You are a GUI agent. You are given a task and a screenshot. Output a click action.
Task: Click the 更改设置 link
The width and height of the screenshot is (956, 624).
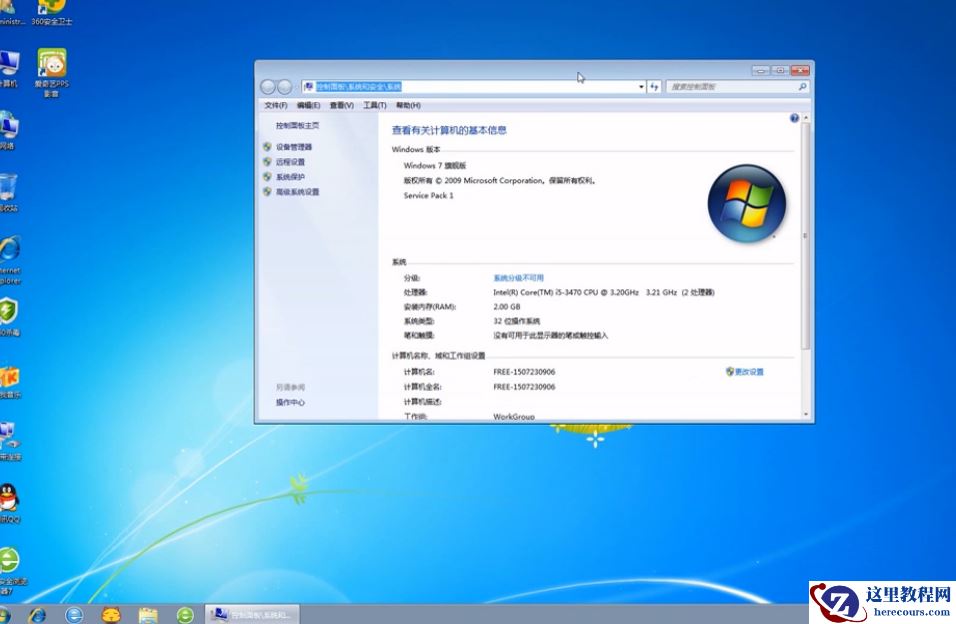click(x=749, y=371)
